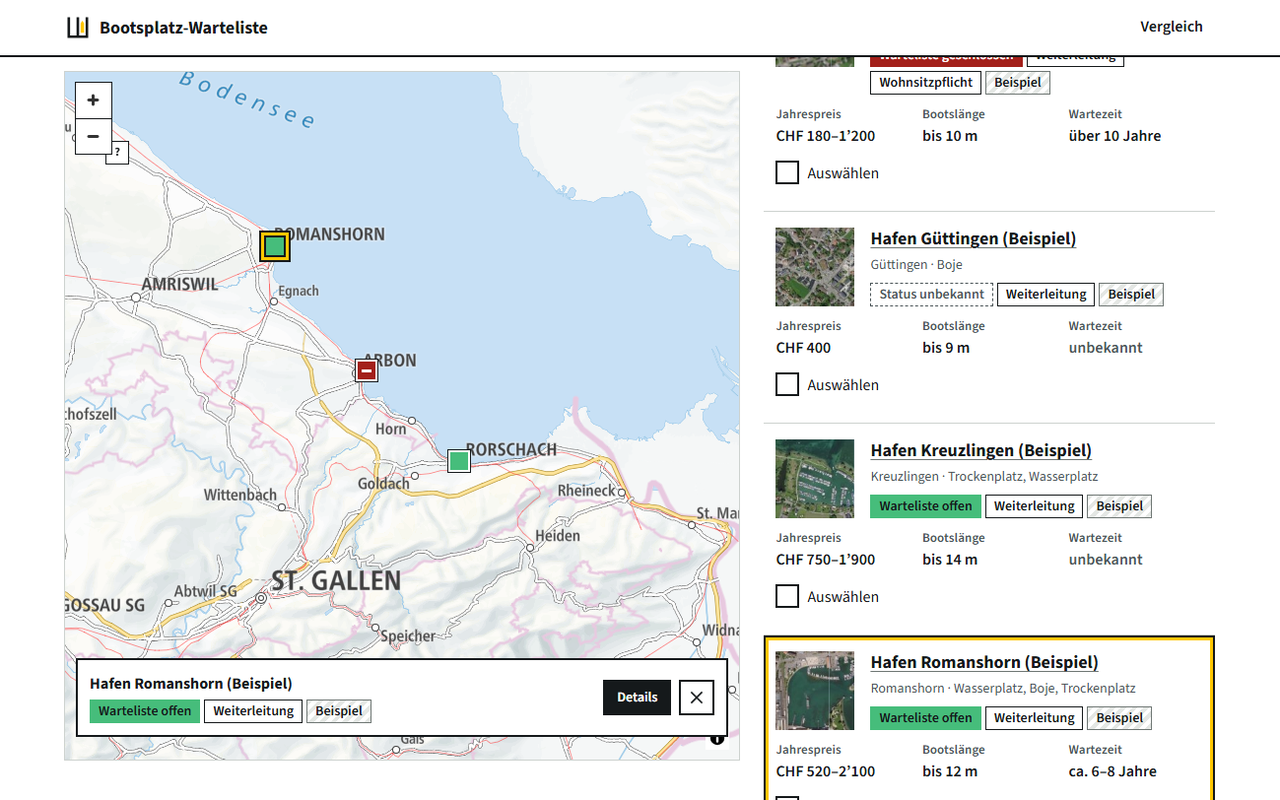1280x800 pixels.
Task: Open the Hafen Güttingen (Beispiel) link
Action: 973,239
